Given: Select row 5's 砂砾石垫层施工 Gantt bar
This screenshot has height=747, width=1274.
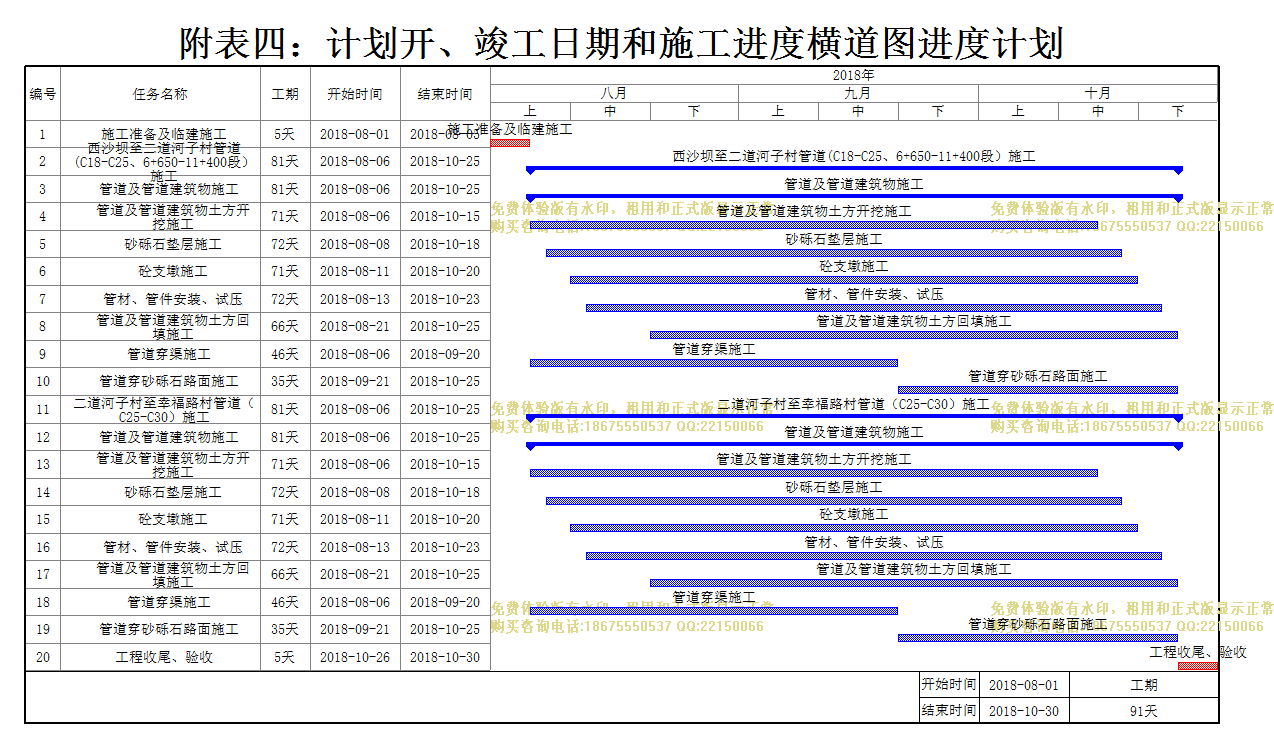Looking at the screenshot, I should click(x=834, y=252).
